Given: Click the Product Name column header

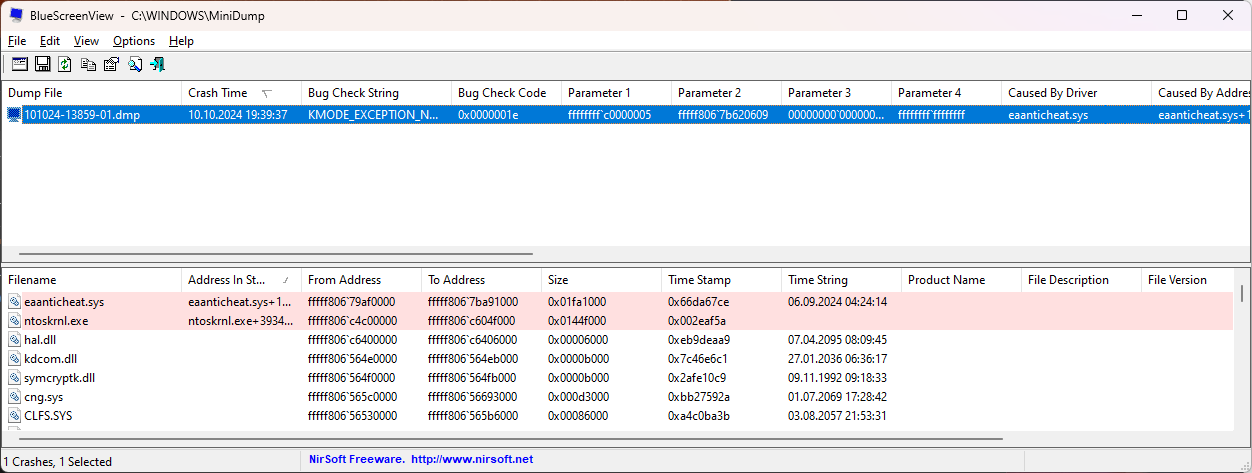Looking at the screenshot, I should pos(962,280).
